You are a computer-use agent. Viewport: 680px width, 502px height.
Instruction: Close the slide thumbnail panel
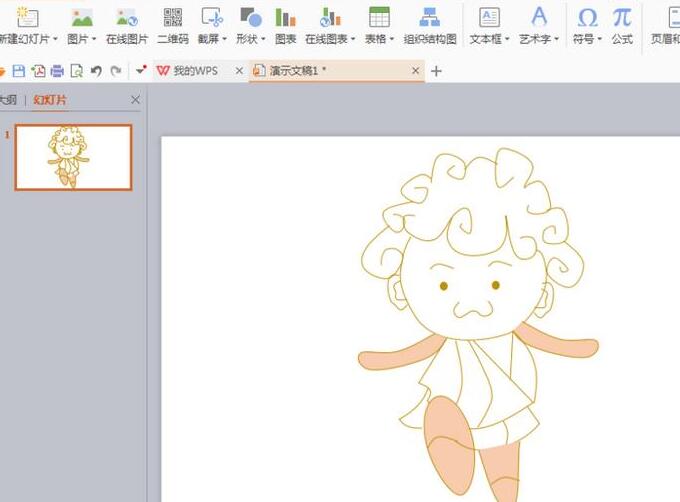point(135,100)
